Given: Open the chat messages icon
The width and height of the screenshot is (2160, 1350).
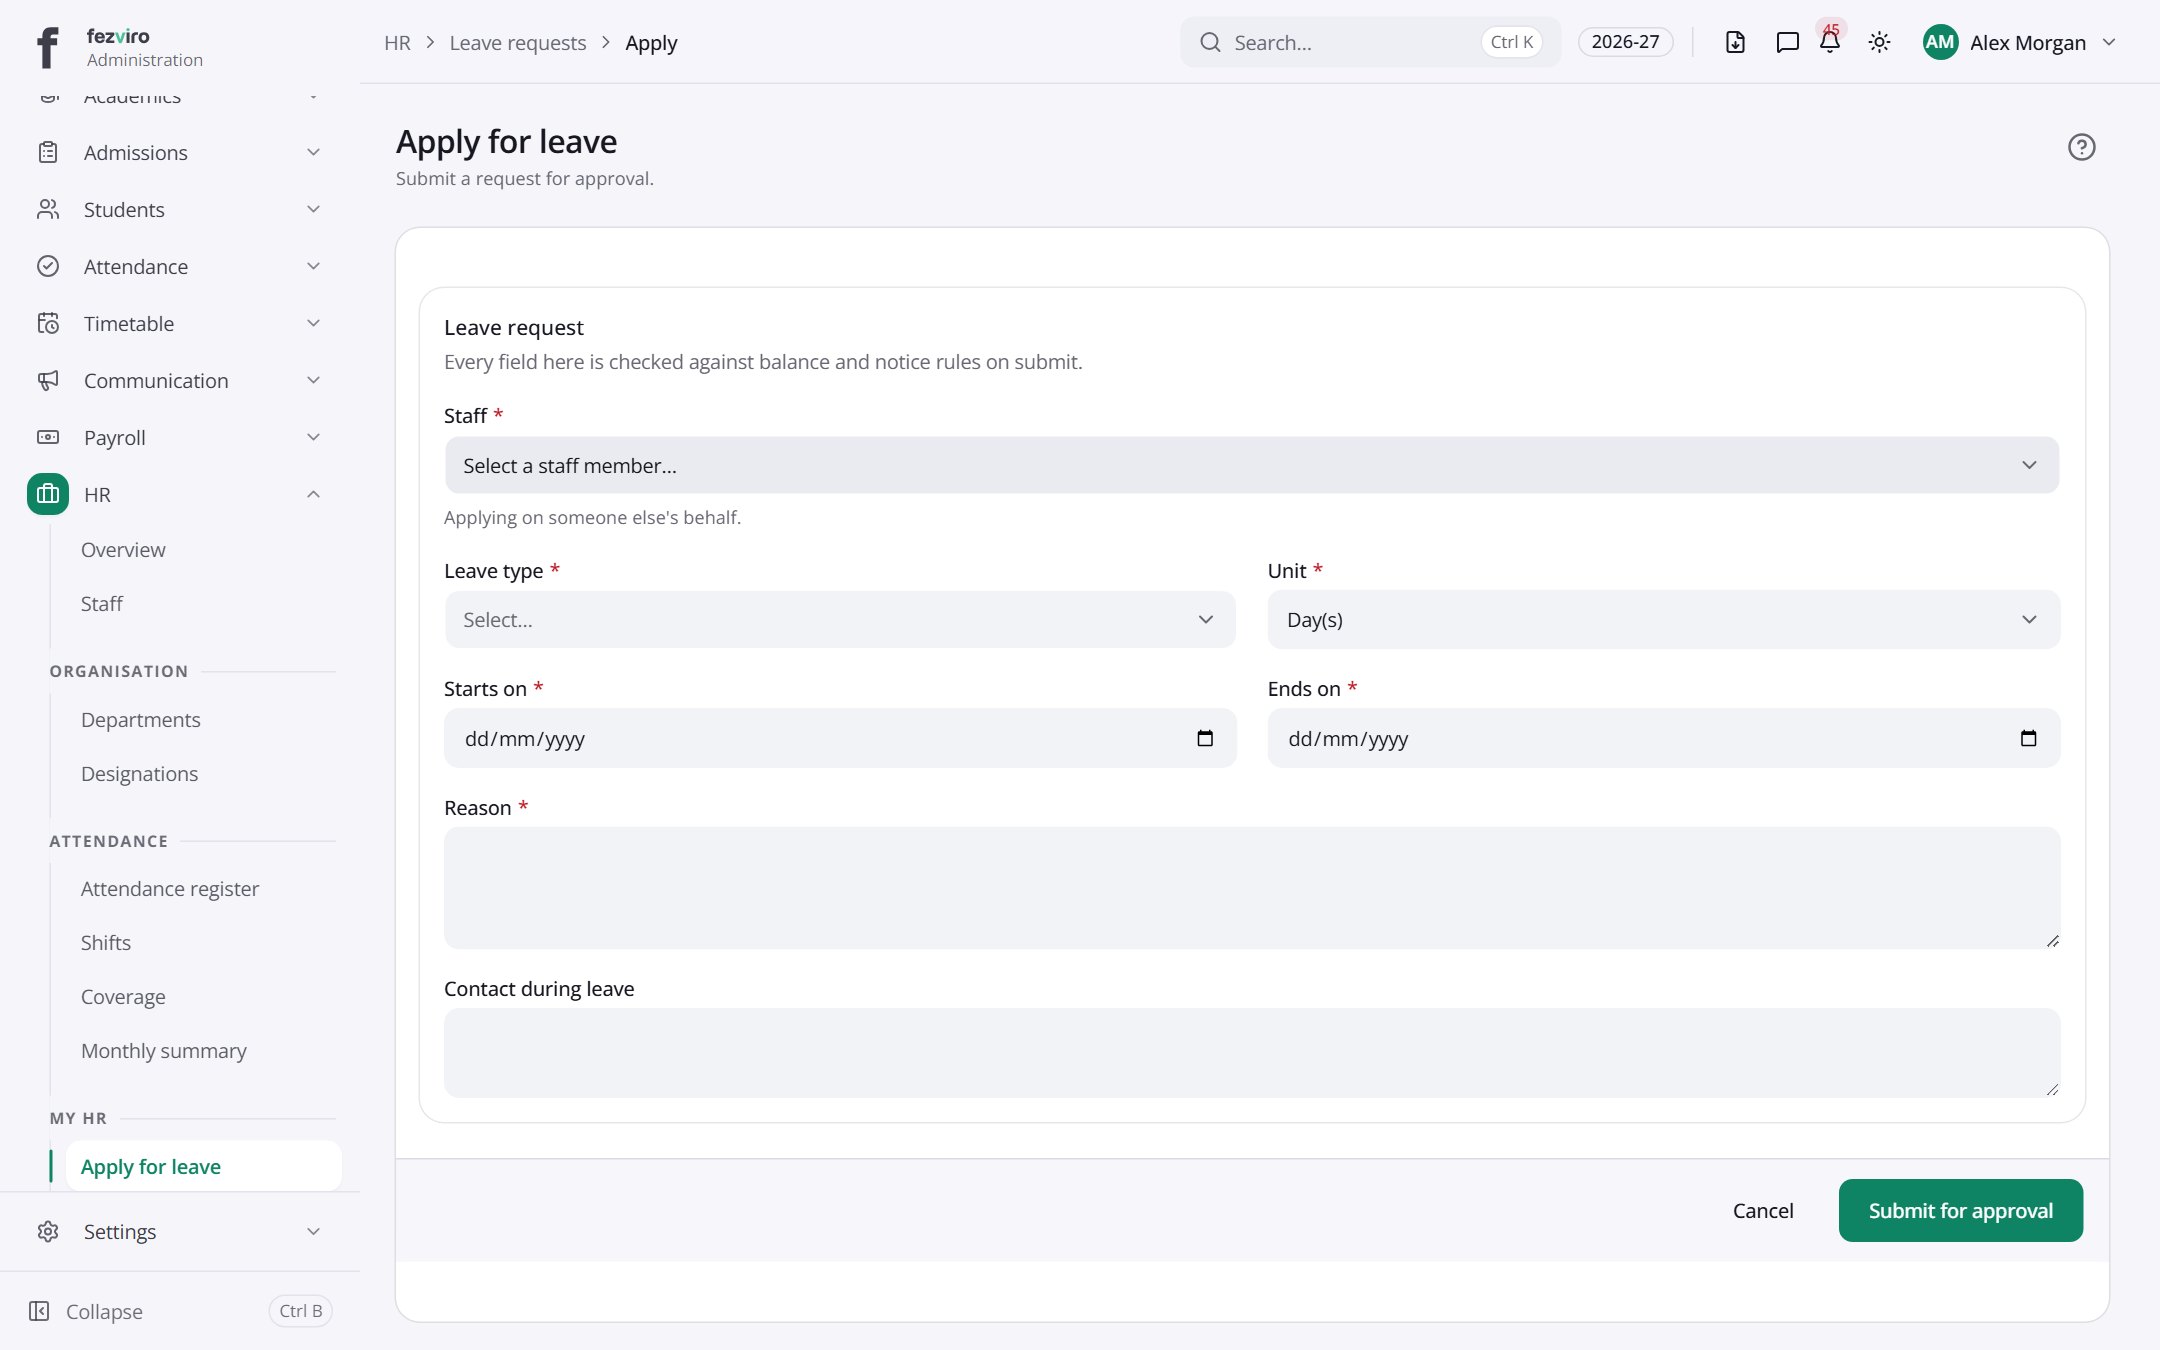Looking at the screenshot, I should tap(1787, 42).
